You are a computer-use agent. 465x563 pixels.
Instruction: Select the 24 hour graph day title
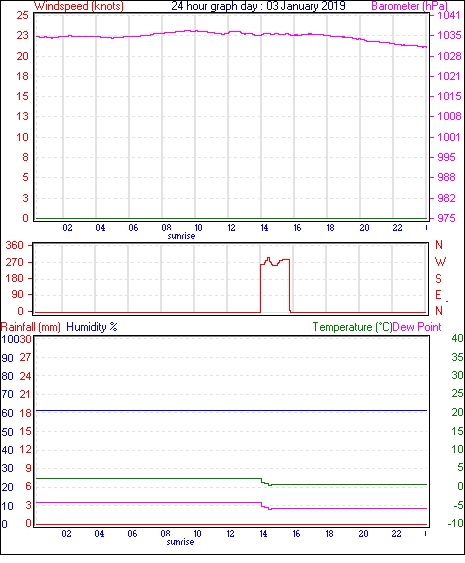coord(258,6)
